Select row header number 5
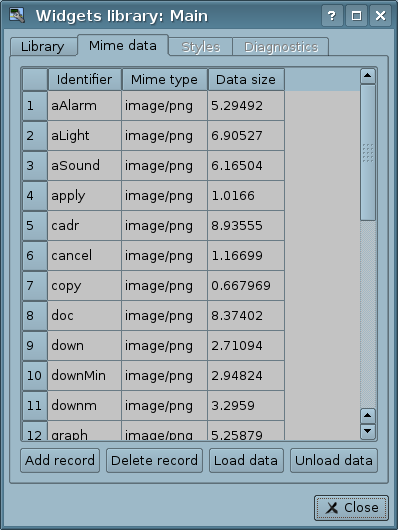This screenshot has width=398, height=530. (x=35, y=225)
